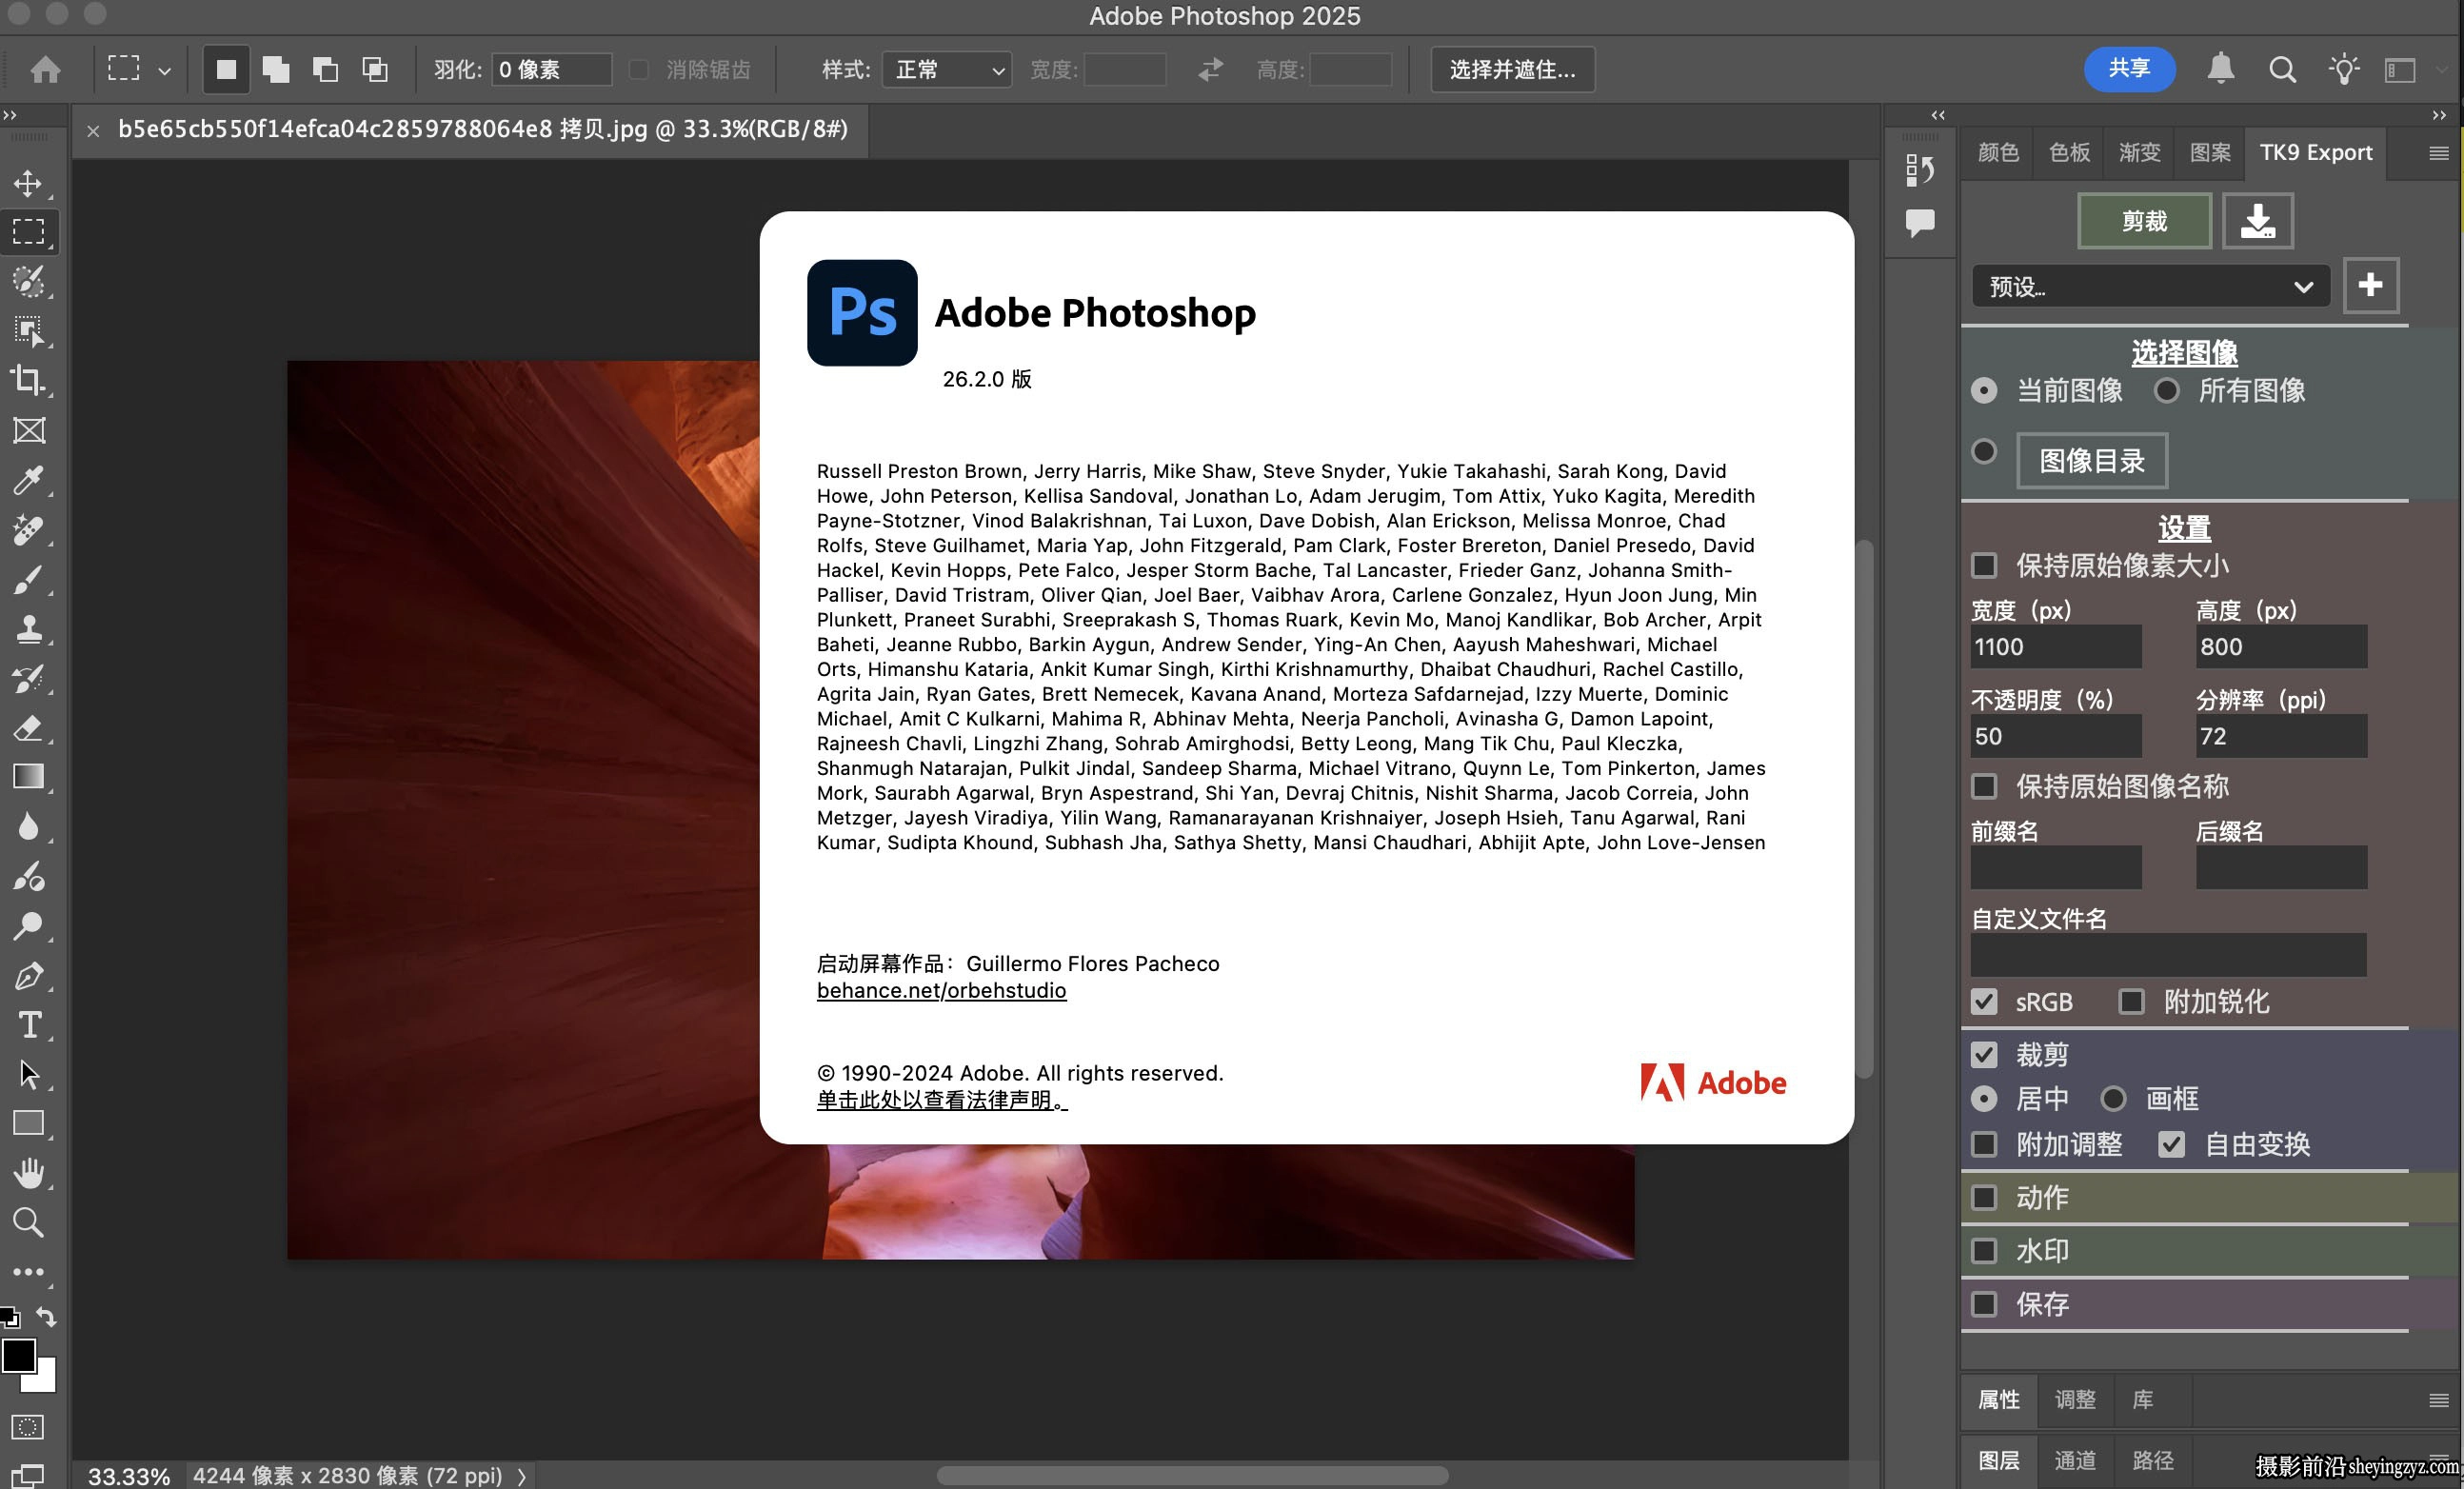
Task: Click the Home icon in options bar
Action: pos(45,69)
